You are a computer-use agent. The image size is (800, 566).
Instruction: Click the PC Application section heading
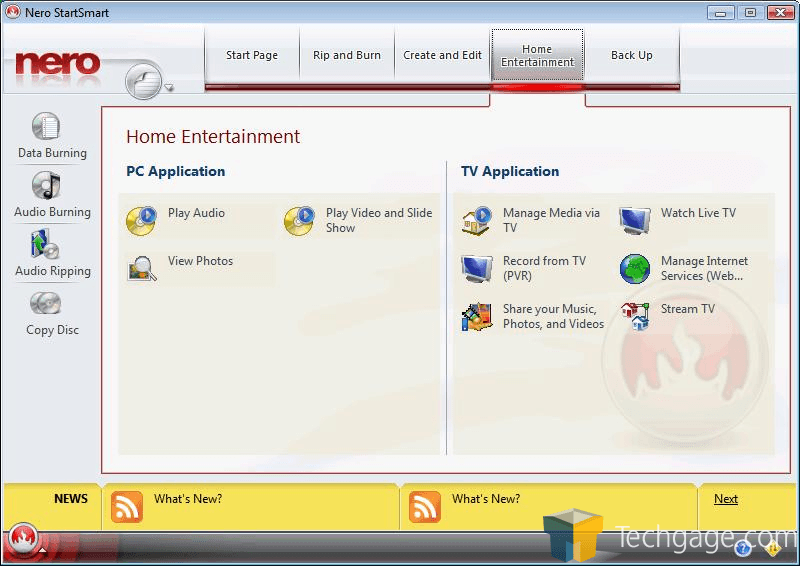176,171
